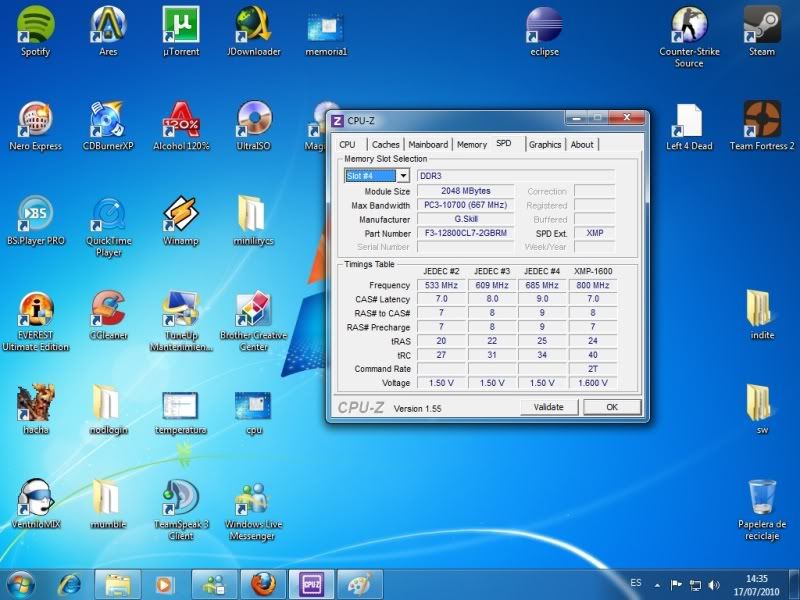The height and width of the screenshot is (600, 800).
Task: Click the 1.600 V voltage cell
Action: click(593, 383)
